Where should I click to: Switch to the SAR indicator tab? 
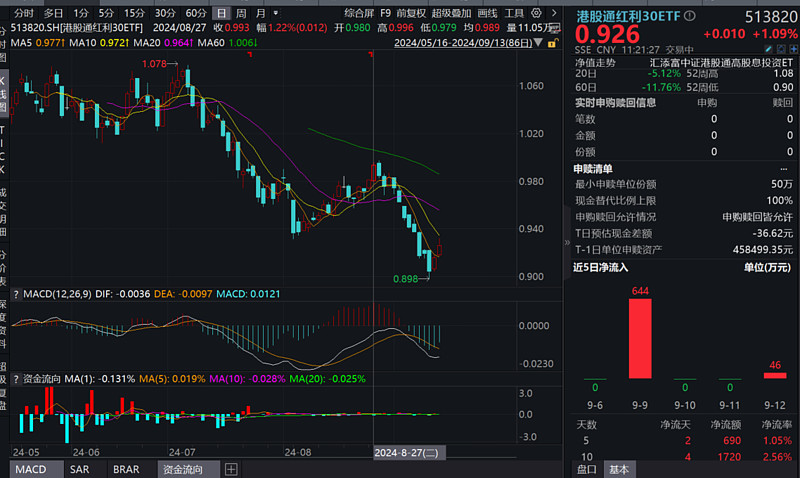(80, 469)
